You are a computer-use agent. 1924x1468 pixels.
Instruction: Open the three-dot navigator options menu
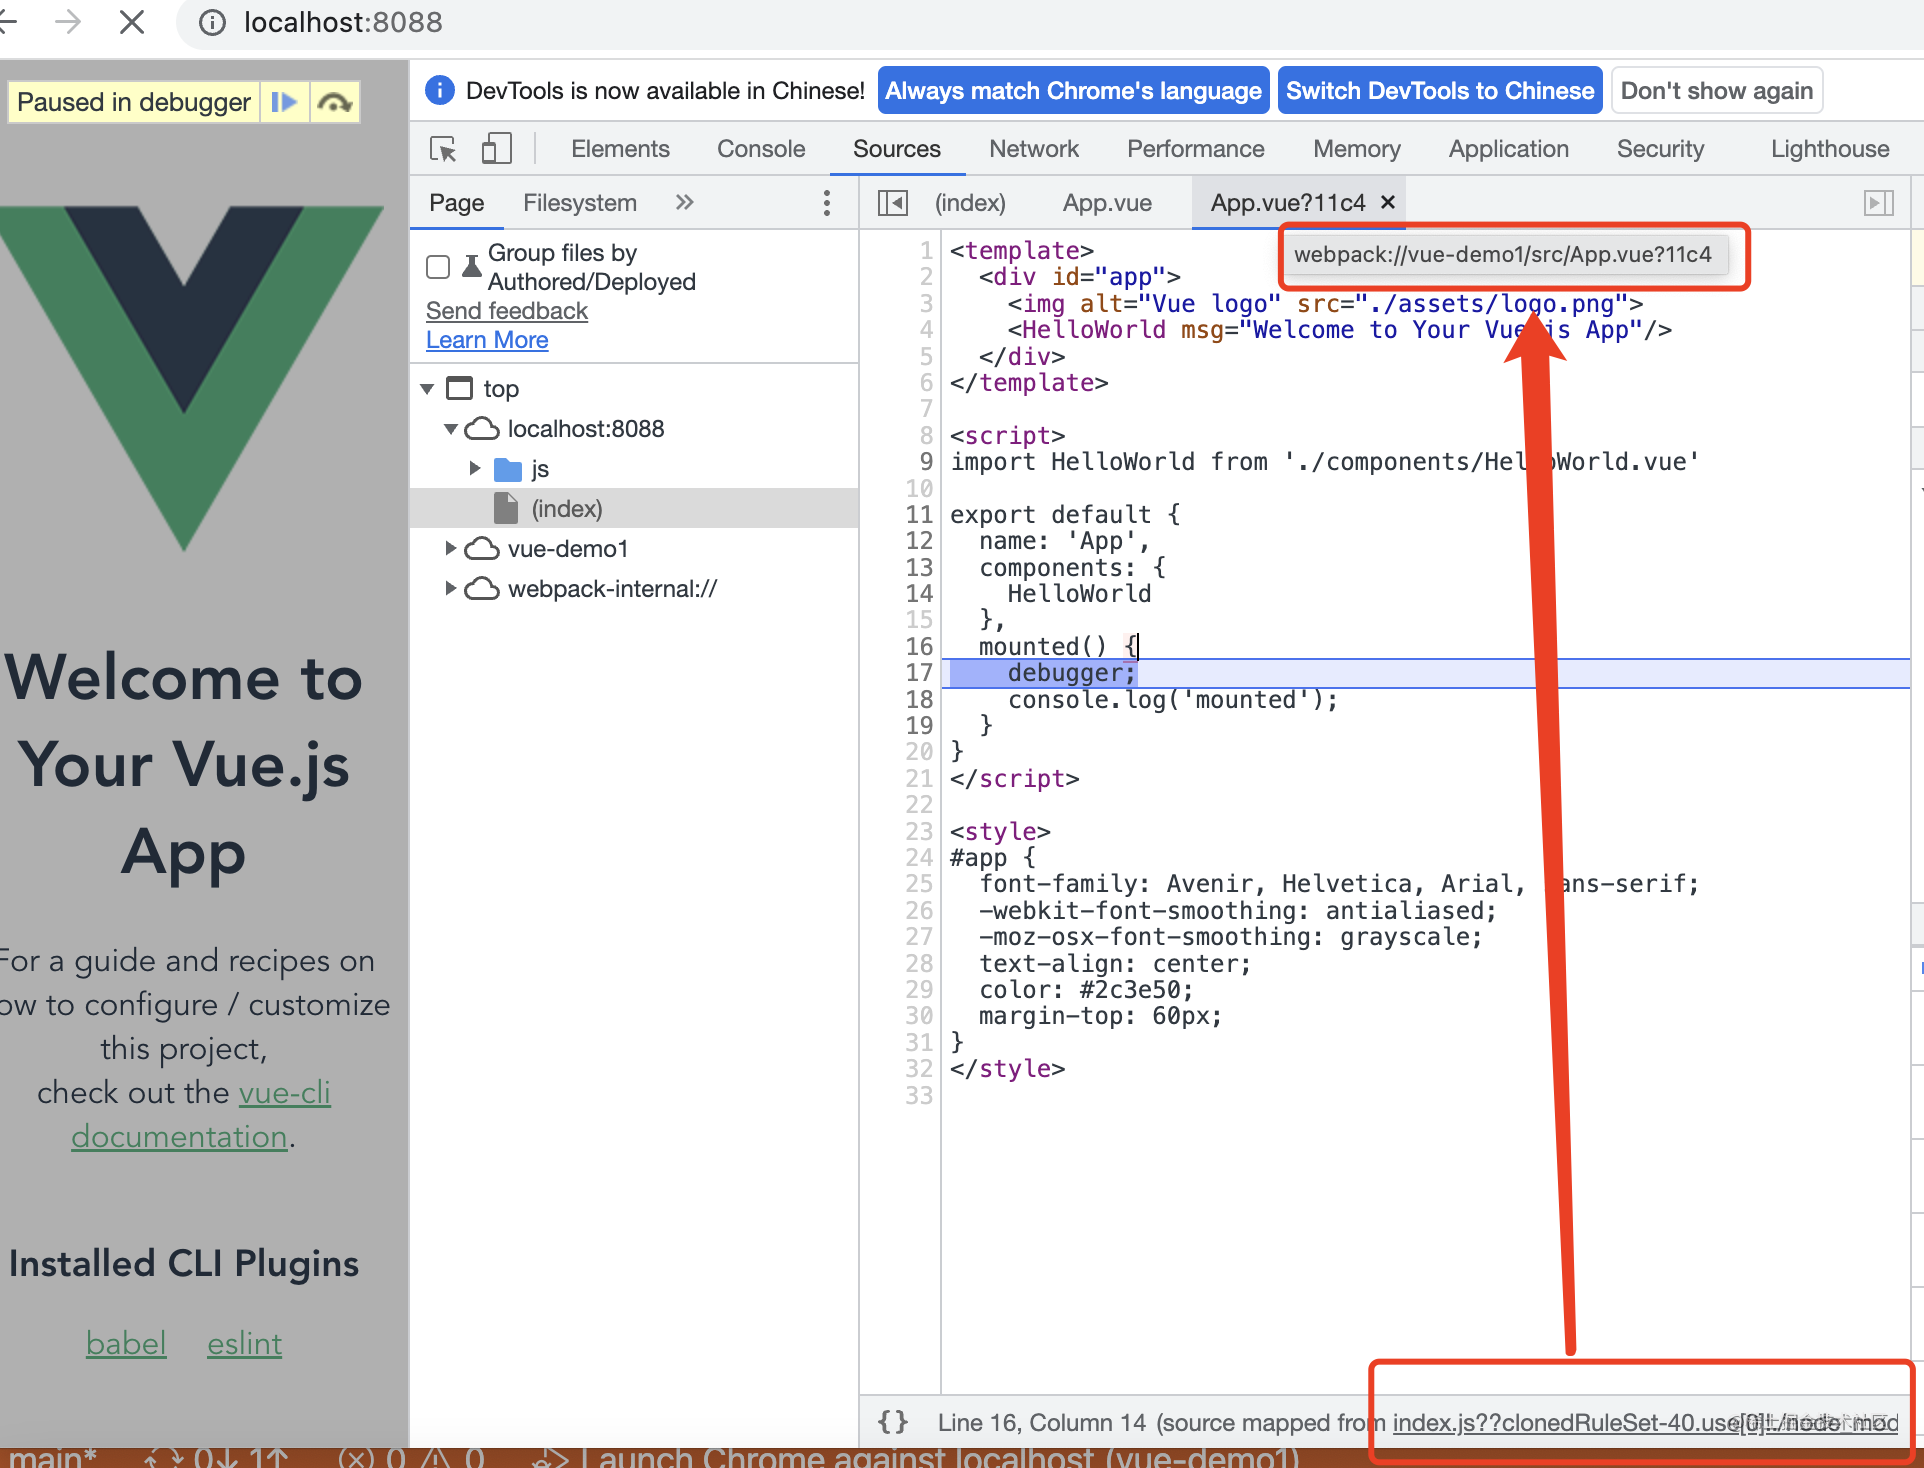(x=826, y=203)
